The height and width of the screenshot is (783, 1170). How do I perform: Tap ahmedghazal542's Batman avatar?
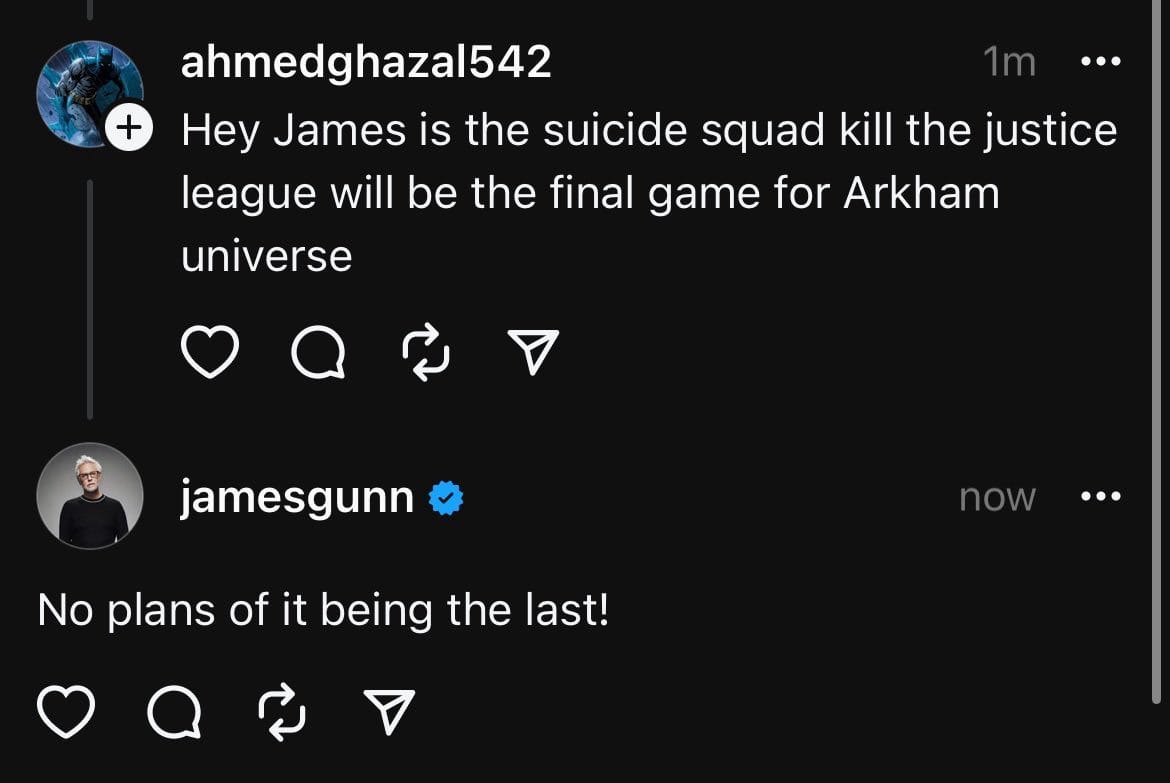tap(88, 92)
